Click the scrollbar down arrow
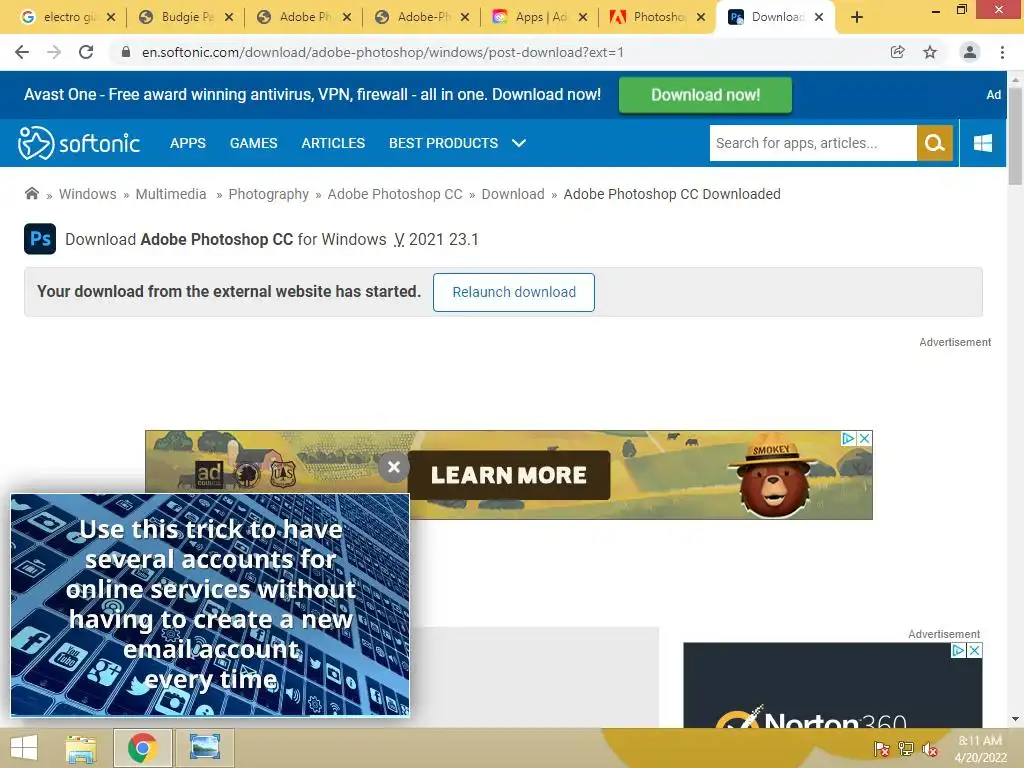The image size is (1024, 768). pyautogui.click(x=1015, y=719)
